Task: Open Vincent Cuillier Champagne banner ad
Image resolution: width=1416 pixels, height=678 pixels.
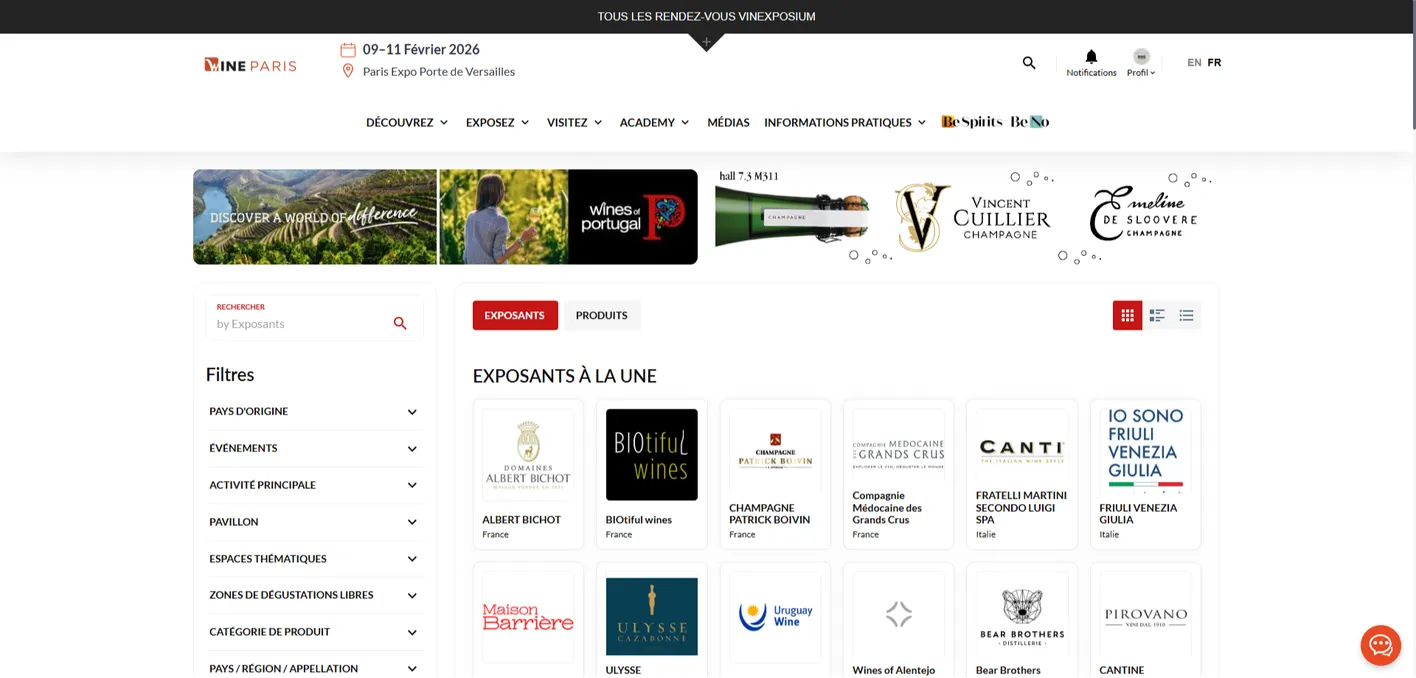Action: [x=967, y=216]
